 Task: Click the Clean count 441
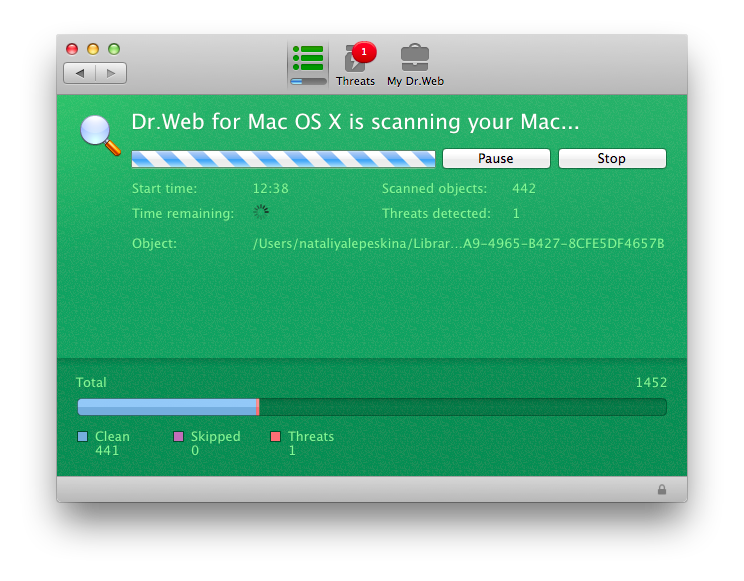click(107, 450)
